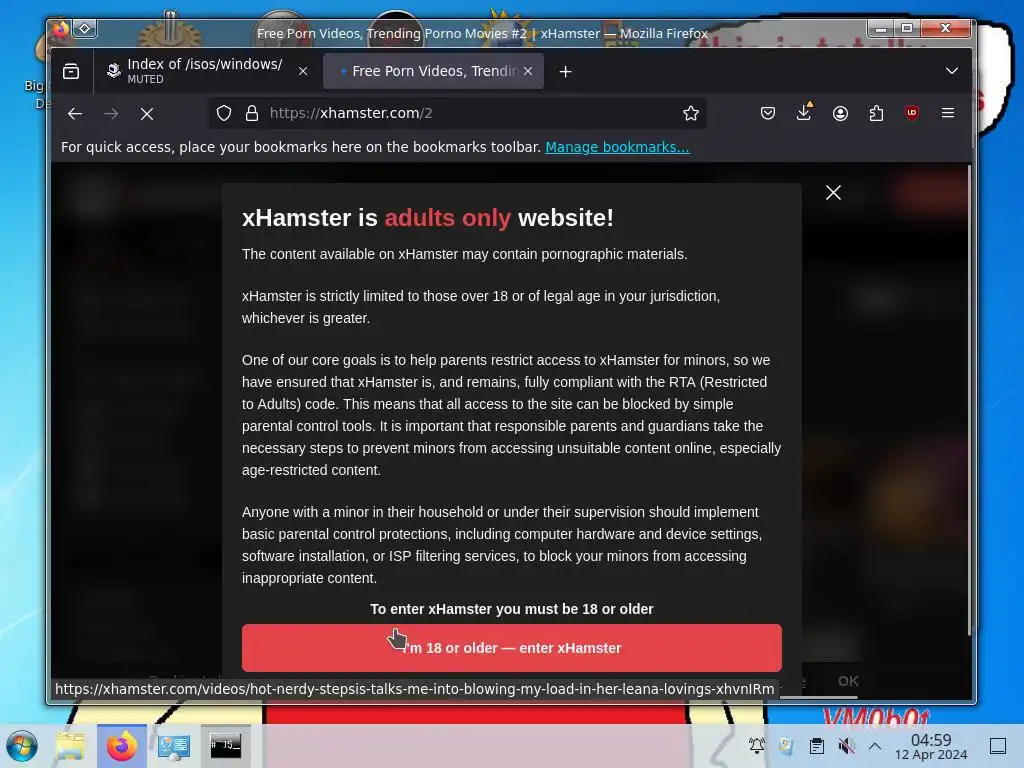Click the "adults only" heading text
Image resolution: width=1024 pixels, height=768 pixels.
[x=447, y=217]
